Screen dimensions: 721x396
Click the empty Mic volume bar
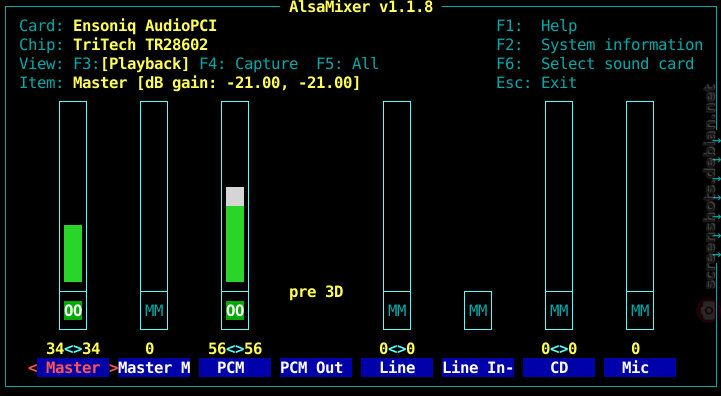tap(640, 196)
